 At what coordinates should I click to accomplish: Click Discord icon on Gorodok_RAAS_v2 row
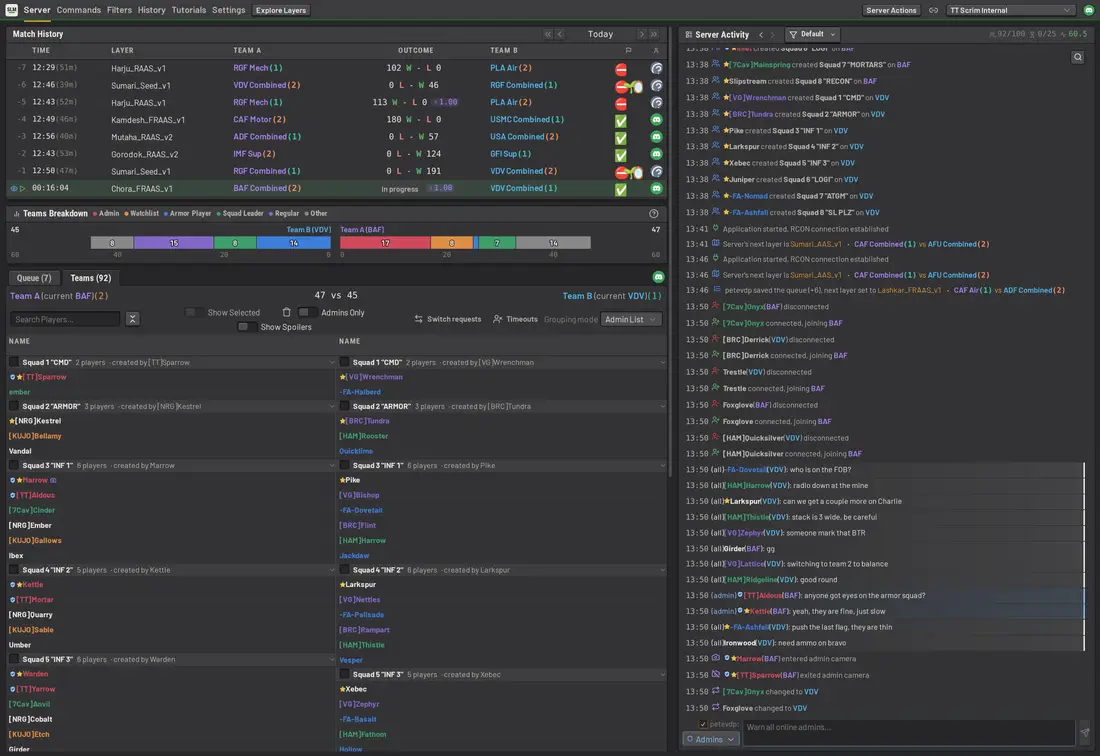click(x=656, y=154)
